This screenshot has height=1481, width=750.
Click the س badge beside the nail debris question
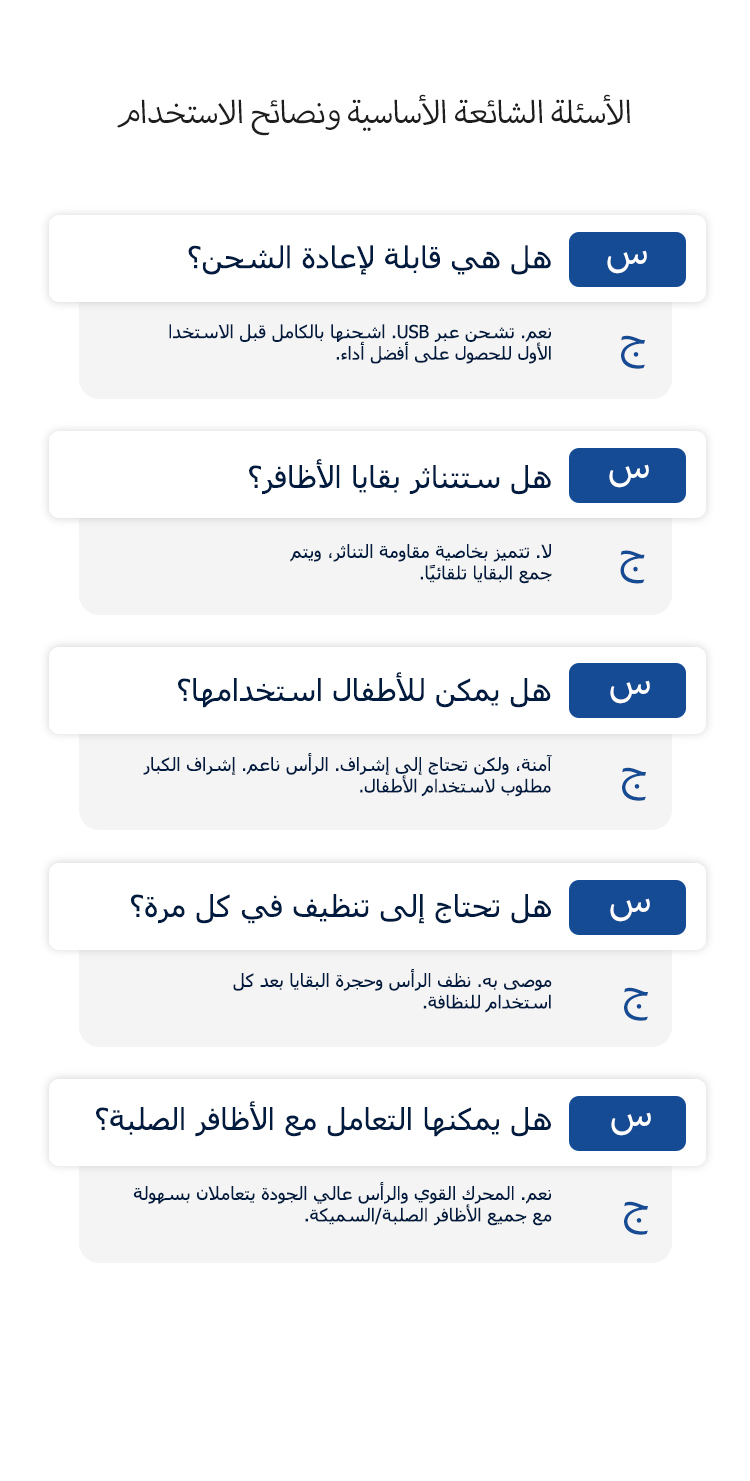(x=627, y=475)
